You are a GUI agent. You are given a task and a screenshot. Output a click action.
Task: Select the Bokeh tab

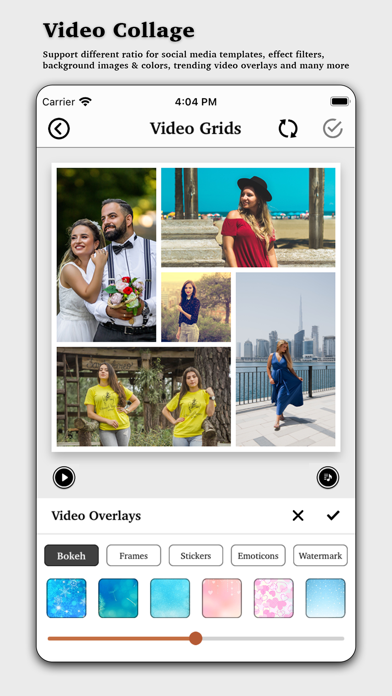71,555
